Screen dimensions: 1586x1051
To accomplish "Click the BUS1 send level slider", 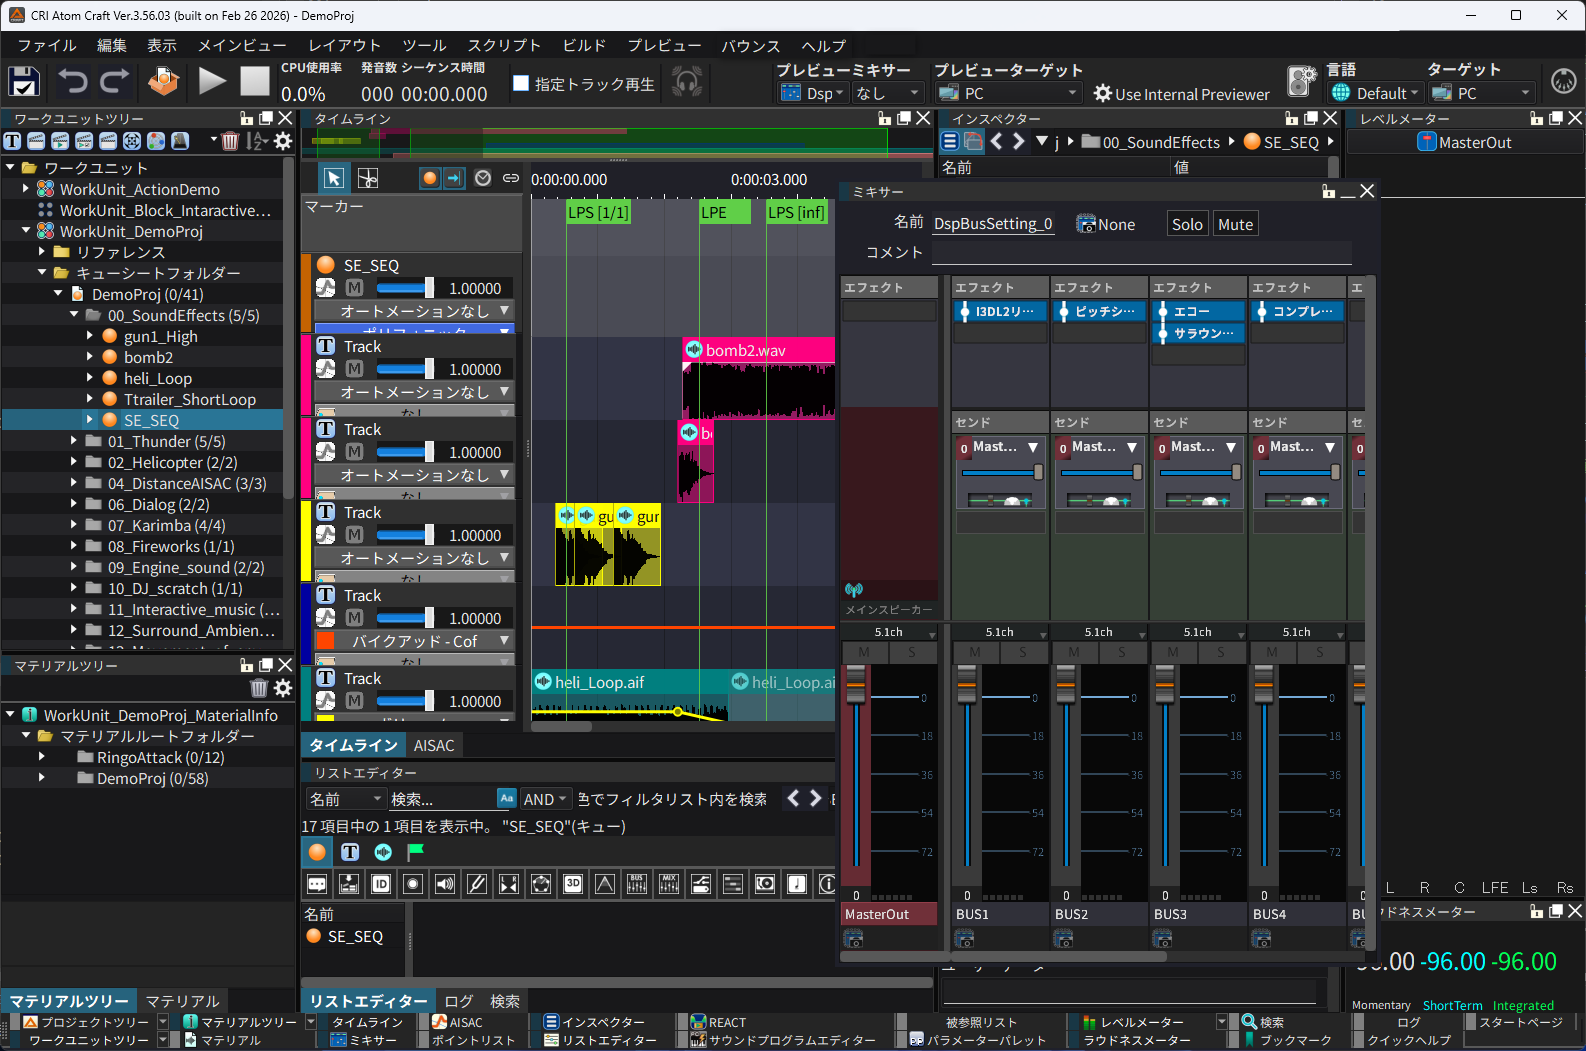I will tap(999, 472).
